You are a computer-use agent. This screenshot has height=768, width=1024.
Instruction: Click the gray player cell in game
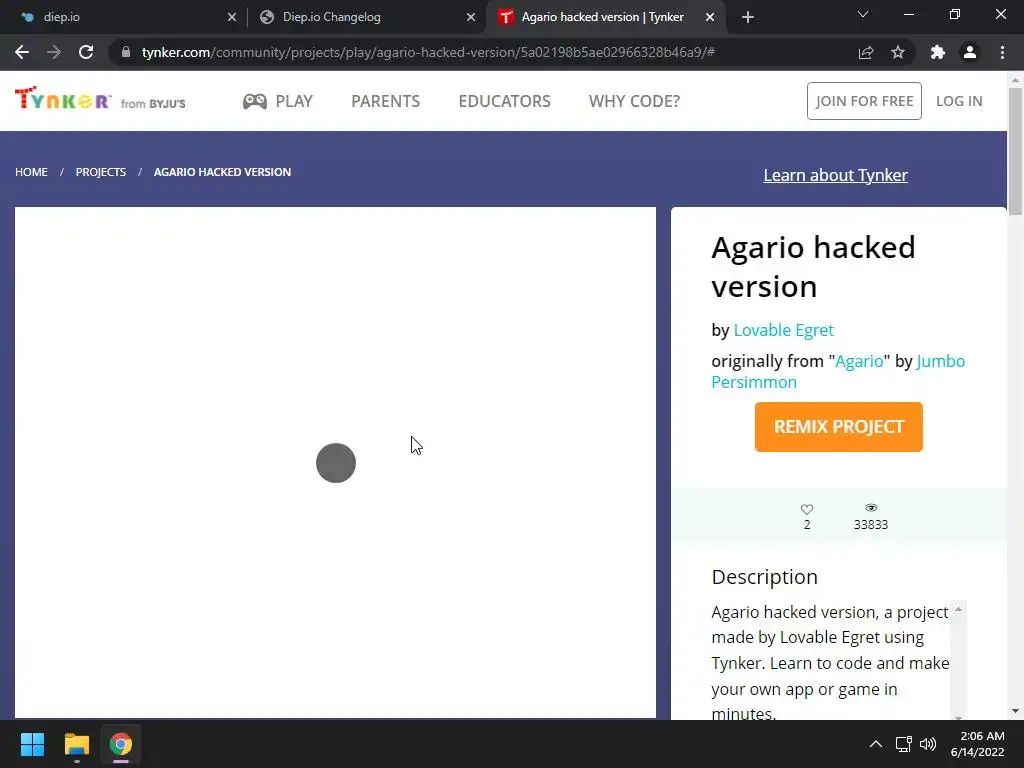pos(336,463)
